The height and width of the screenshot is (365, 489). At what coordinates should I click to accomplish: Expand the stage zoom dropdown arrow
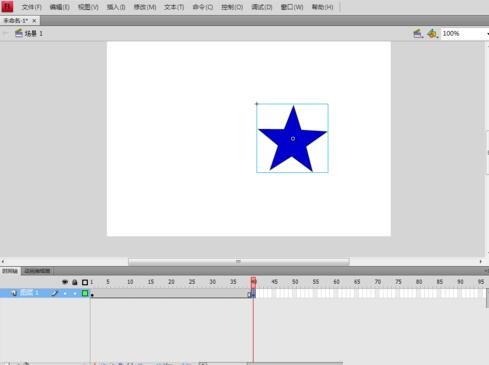(x=487, y=34)
